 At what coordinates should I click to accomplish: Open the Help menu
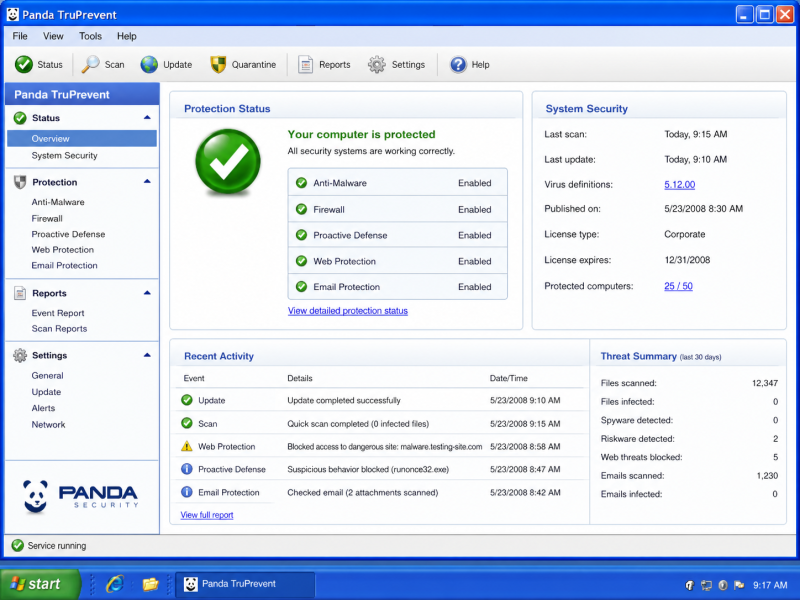point(127,36)
